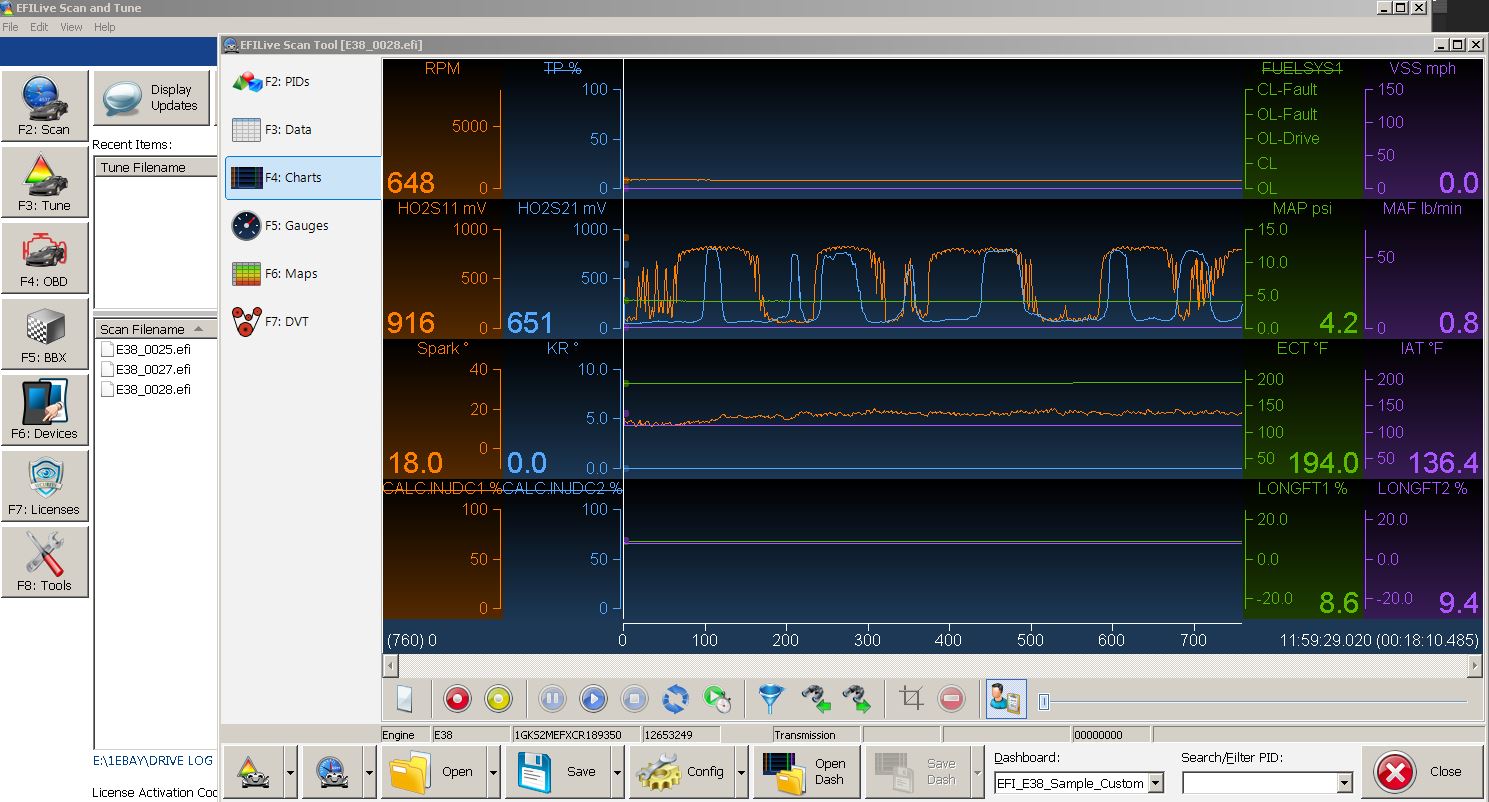Start recording with the red record button
The height and width of the screenshot is (802, 1489).
pyautogui.click(x=457, y=699)
